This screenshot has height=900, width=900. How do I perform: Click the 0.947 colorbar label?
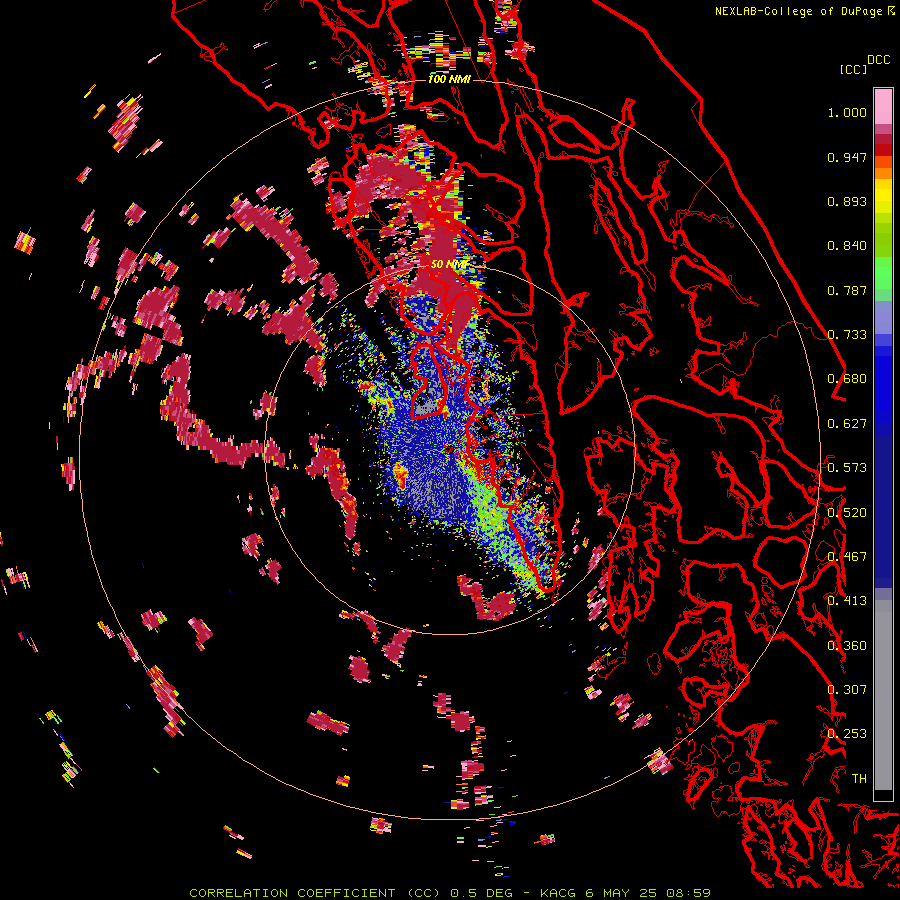click(x=847, y=157)
